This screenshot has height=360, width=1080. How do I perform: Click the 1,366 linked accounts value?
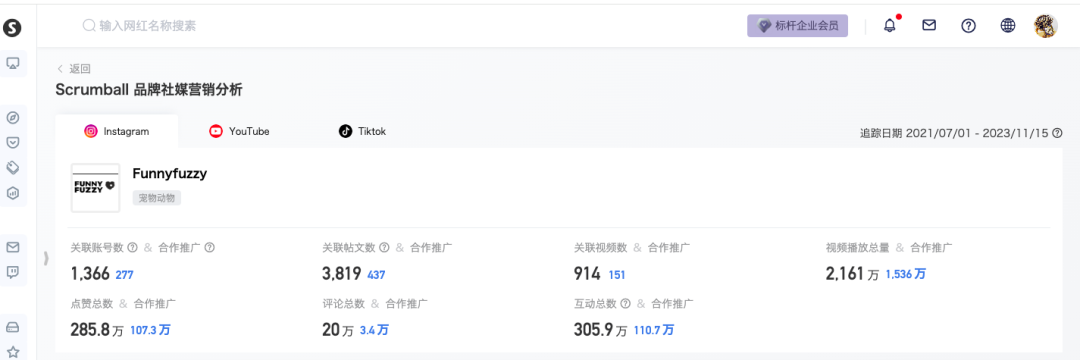[x=90, y=274]
